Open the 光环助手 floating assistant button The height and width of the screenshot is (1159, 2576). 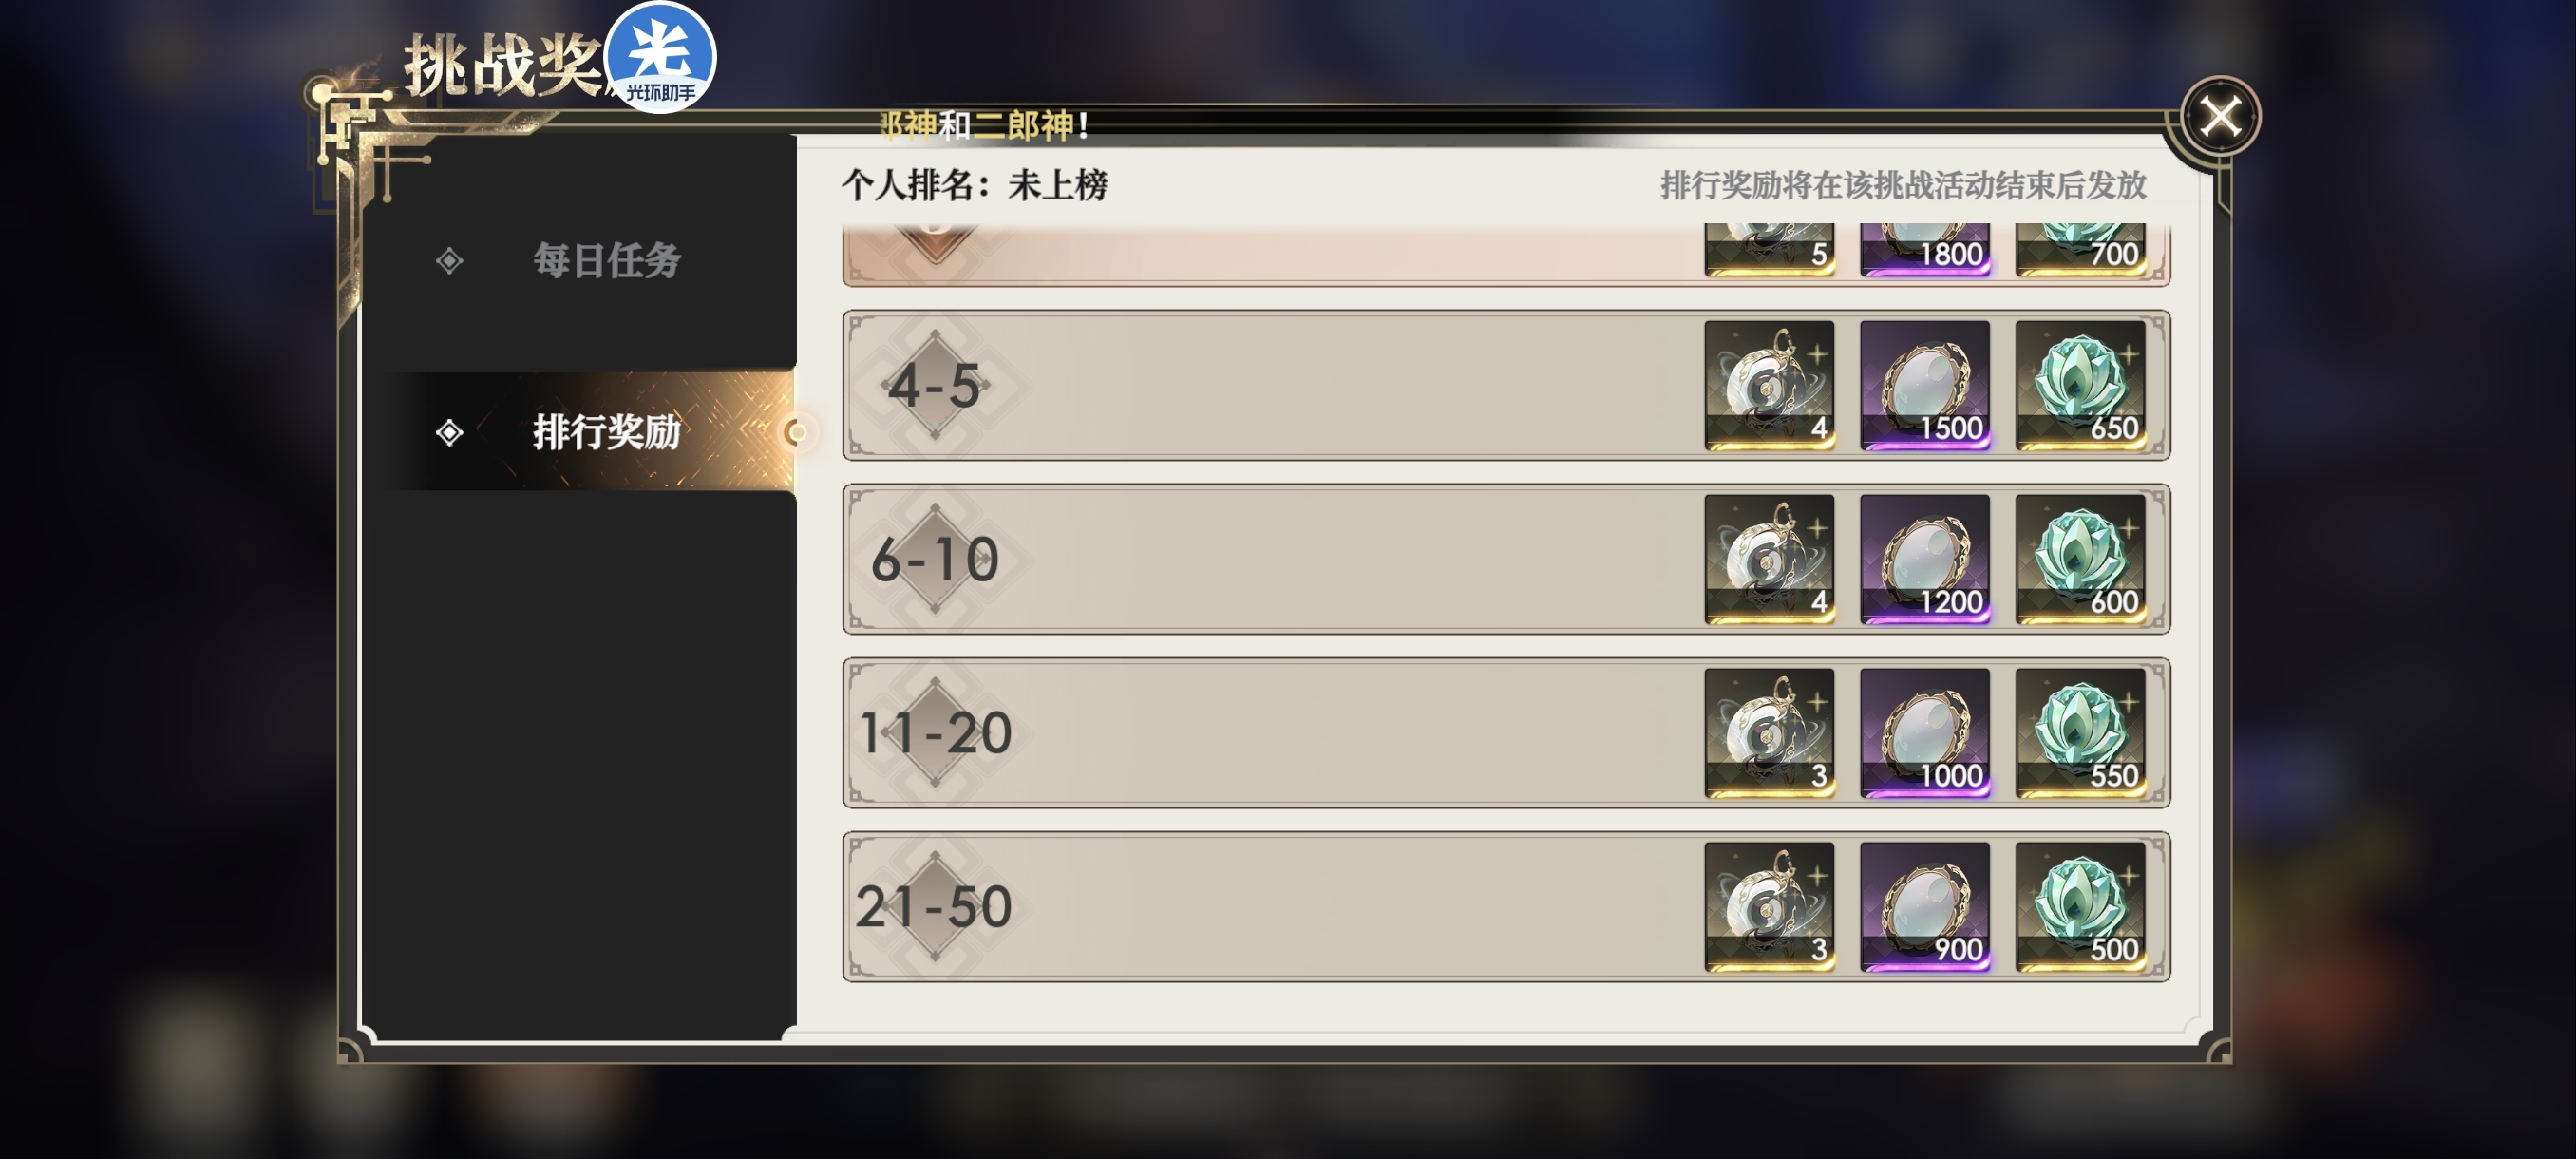660,57
